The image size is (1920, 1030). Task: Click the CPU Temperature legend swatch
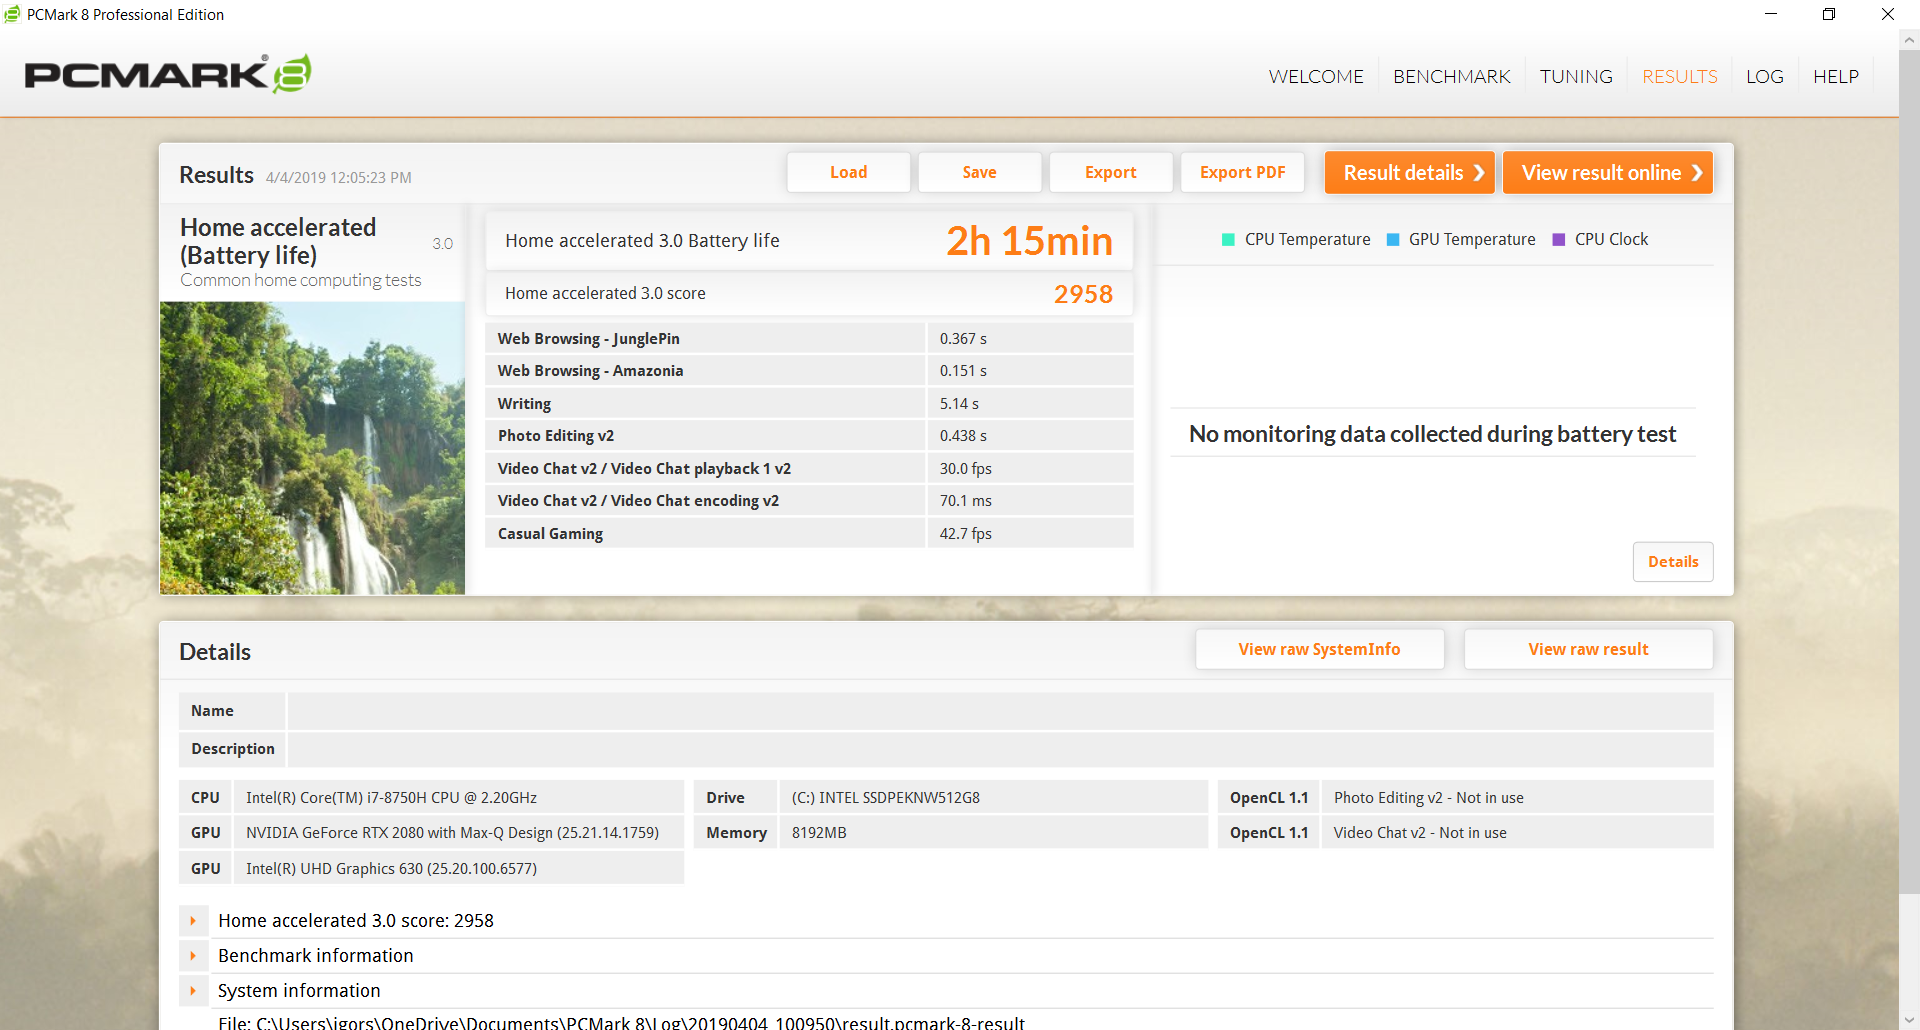click(x=1228, y=240)
